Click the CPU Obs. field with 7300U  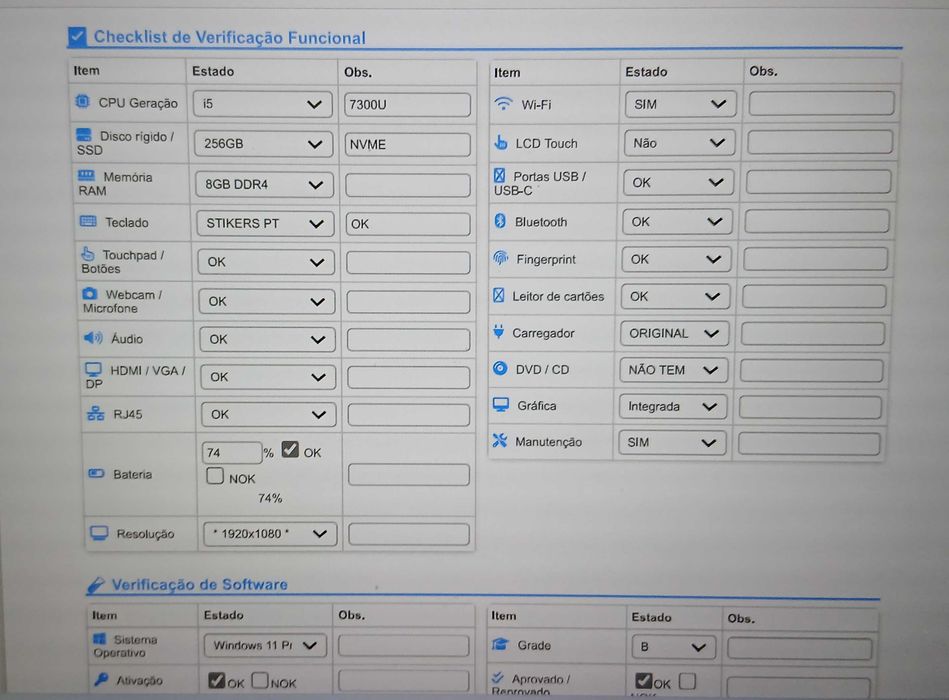coord(407,105)
